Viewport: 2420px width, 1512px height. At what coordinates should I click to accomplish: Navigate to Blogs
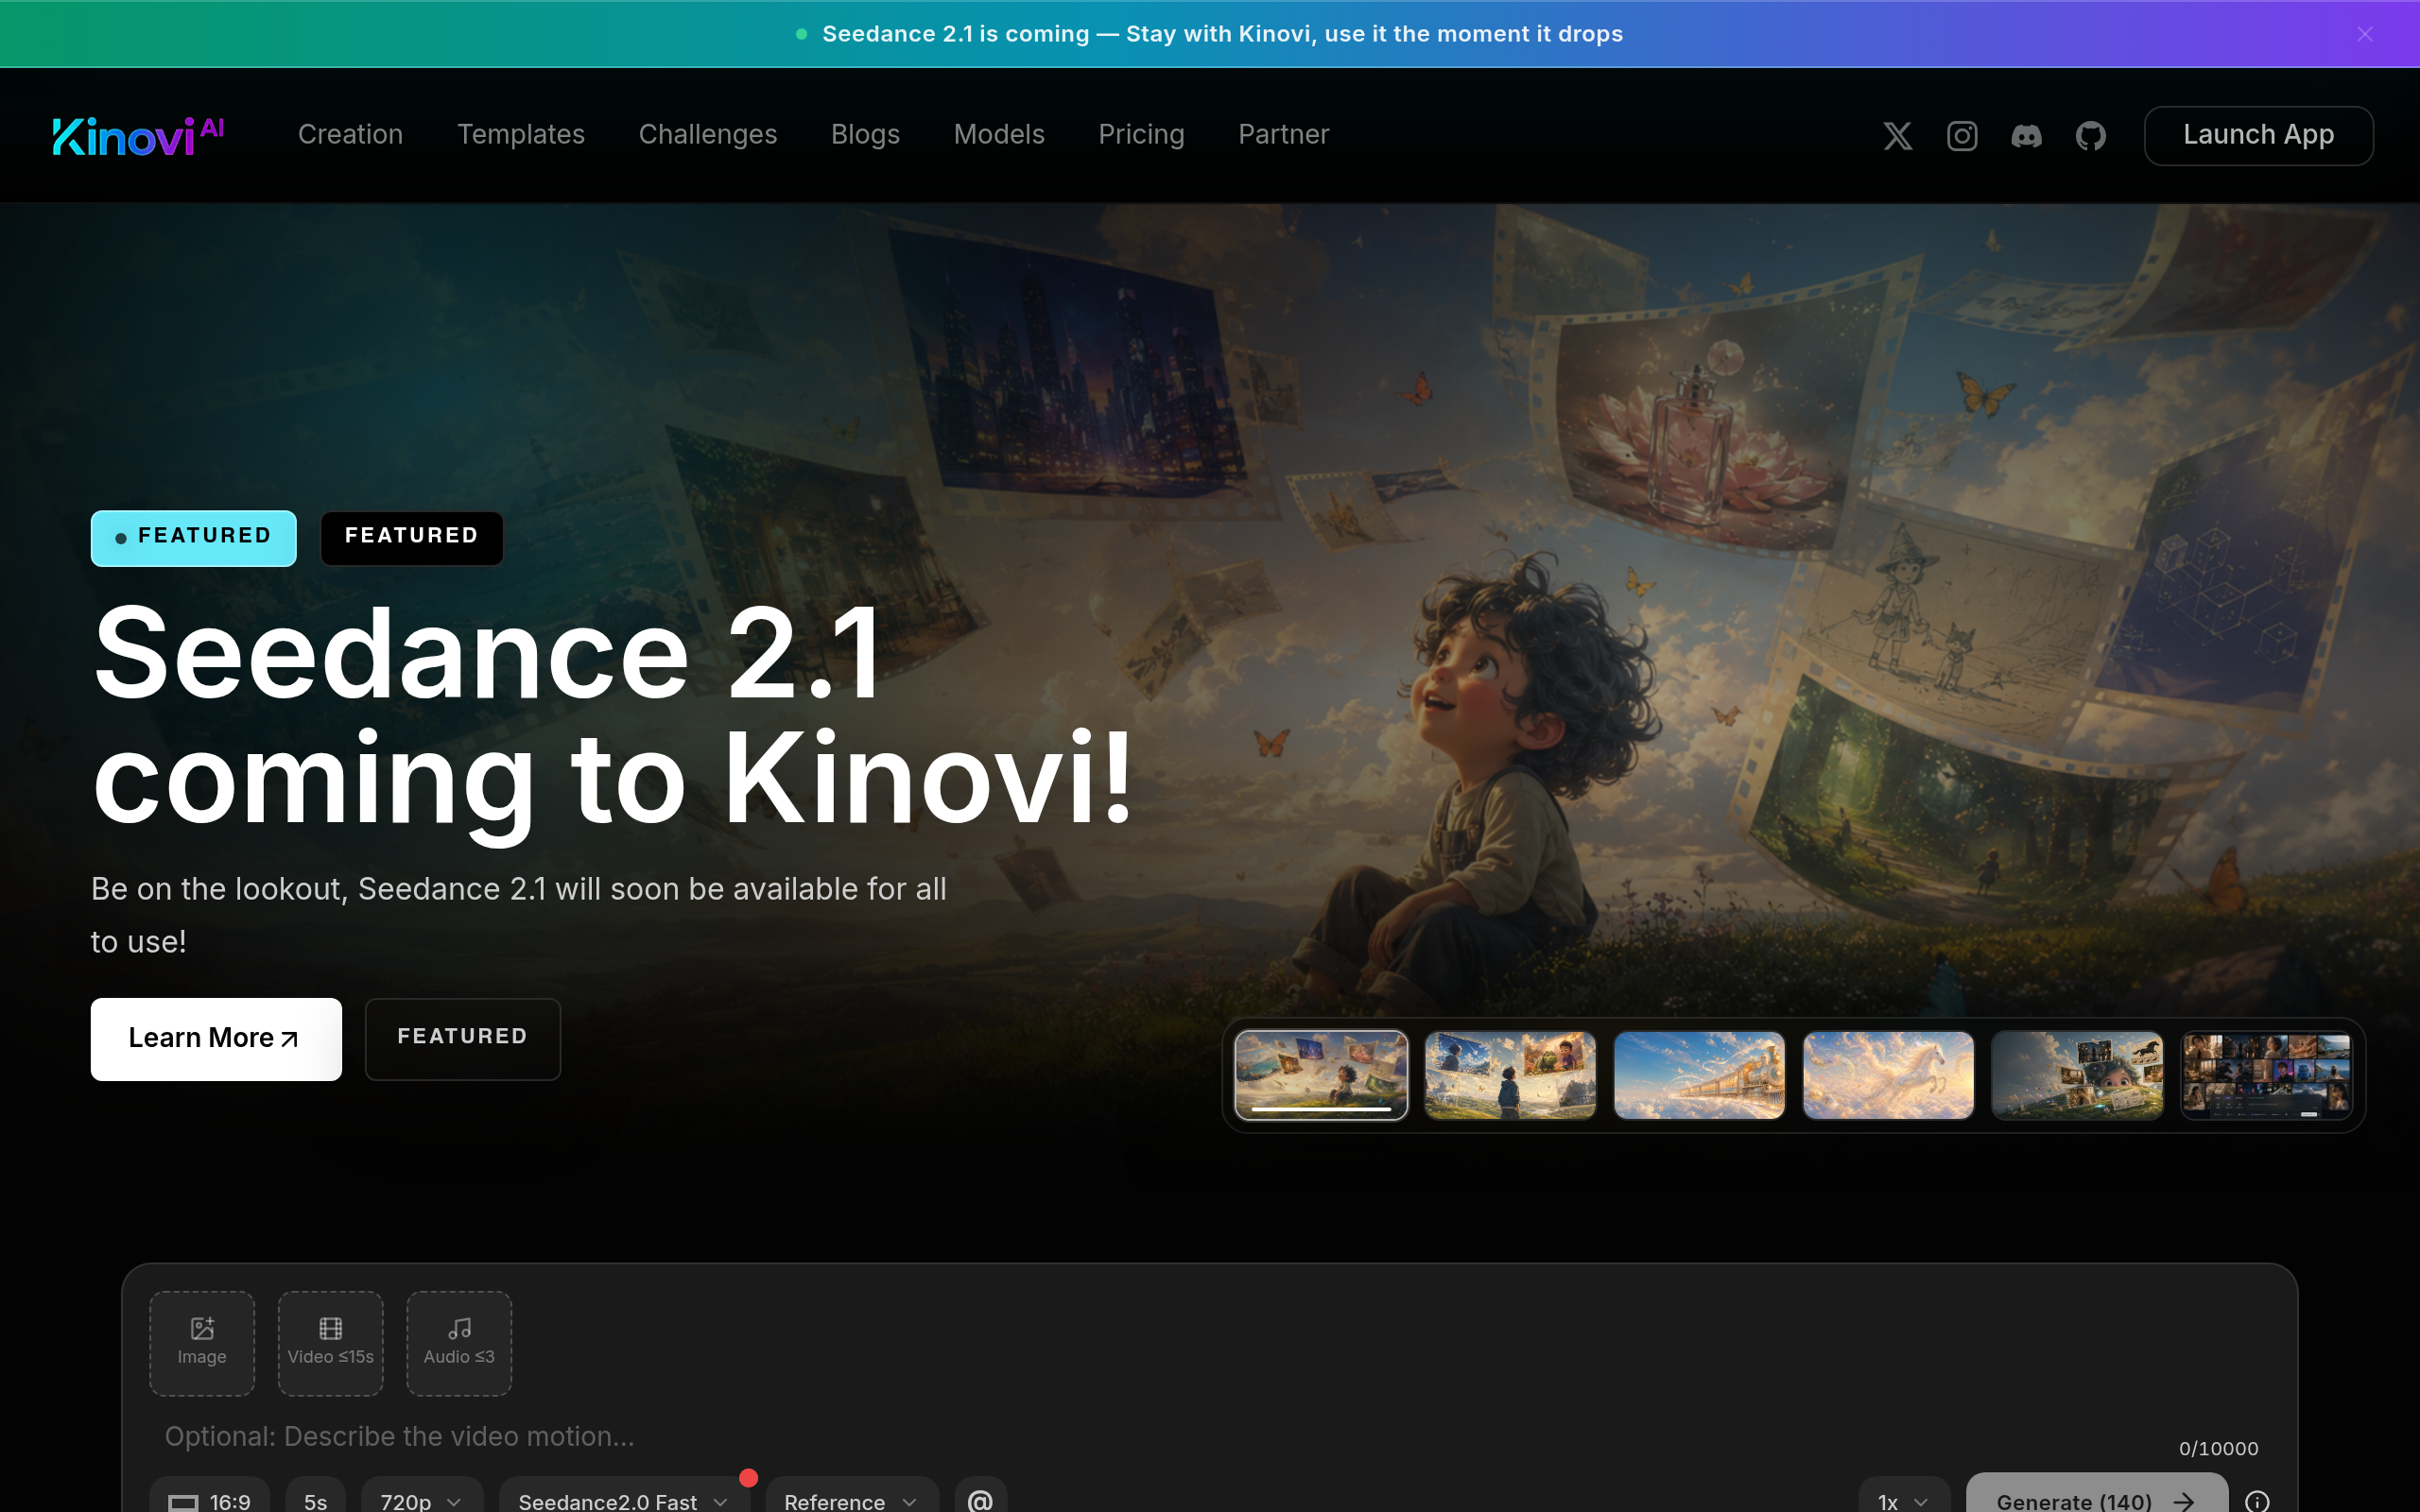click(866, 135)
